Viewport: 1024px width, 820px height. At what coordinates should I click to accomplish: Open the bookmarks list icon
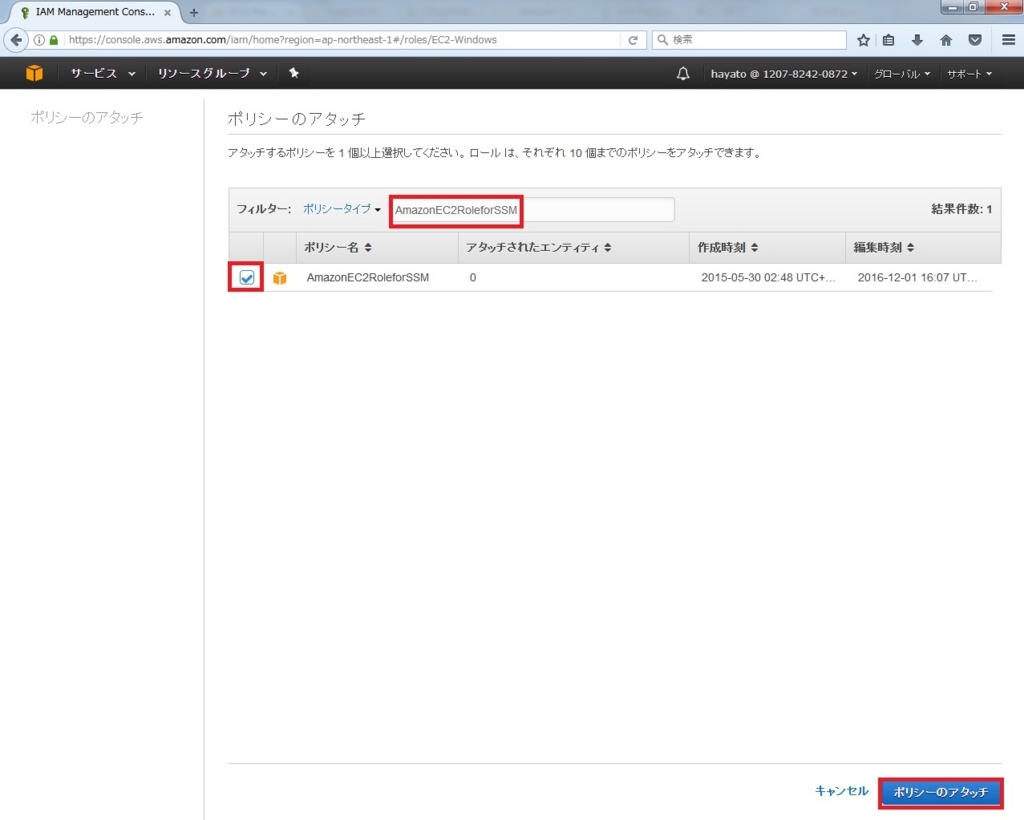[x=888, y=40]
